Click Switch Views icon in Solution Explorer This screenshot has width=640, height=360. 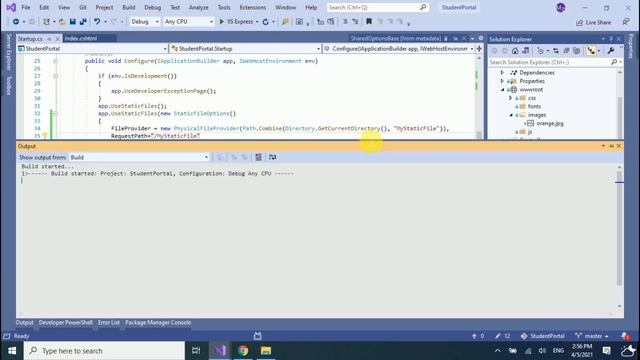pos(526,51)
